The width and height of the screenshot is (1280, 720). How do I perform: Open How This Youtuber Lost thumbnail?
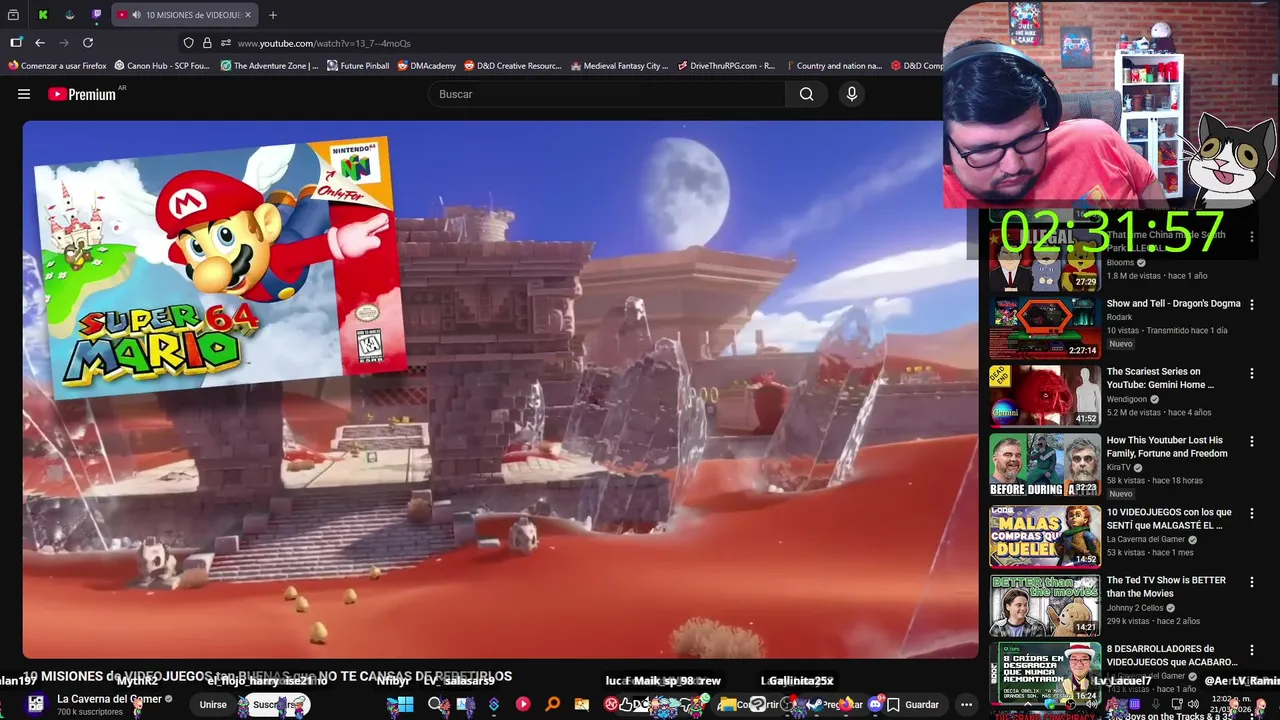point(1044,465)
